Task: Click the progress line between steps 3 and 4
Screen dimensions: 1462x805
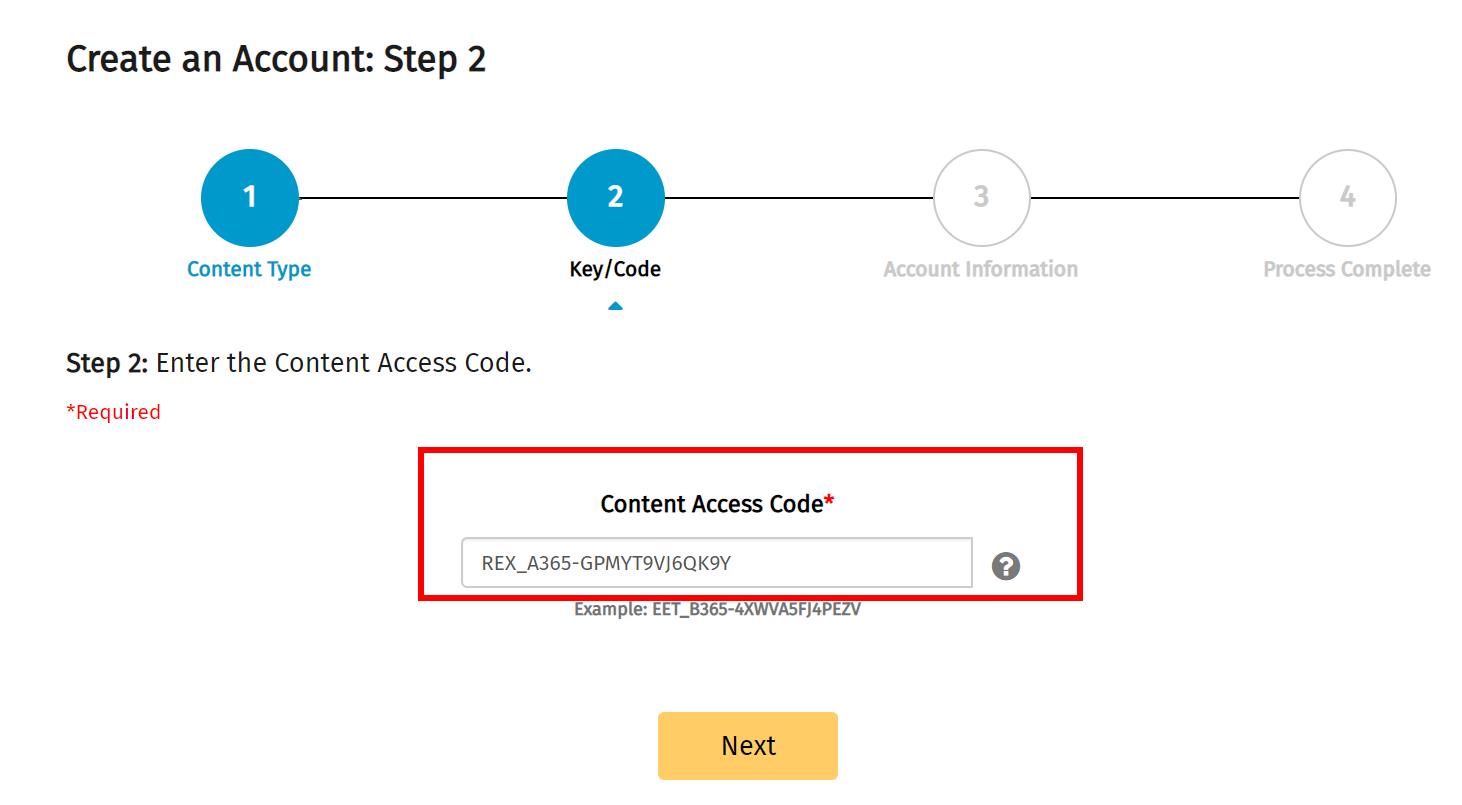Action: [x=1165, y=198]
